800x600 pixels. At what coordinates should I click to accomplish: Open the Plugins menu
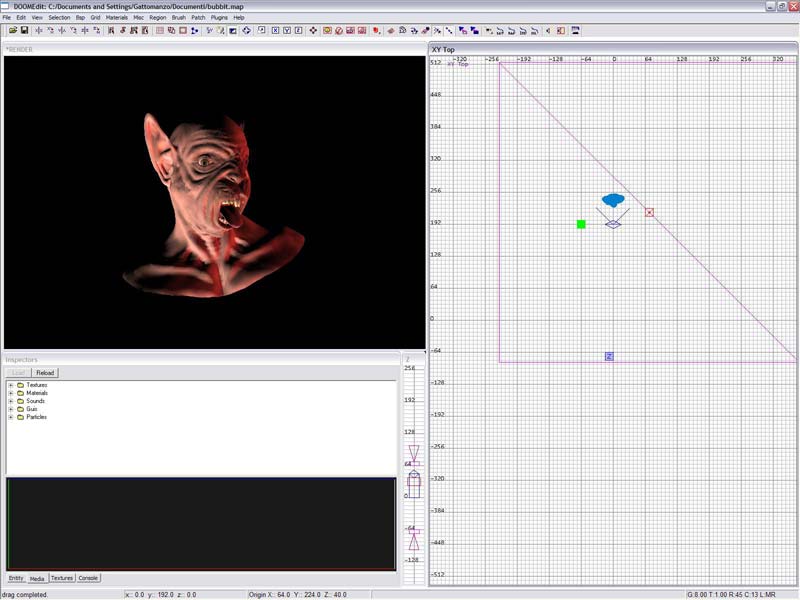219,17
